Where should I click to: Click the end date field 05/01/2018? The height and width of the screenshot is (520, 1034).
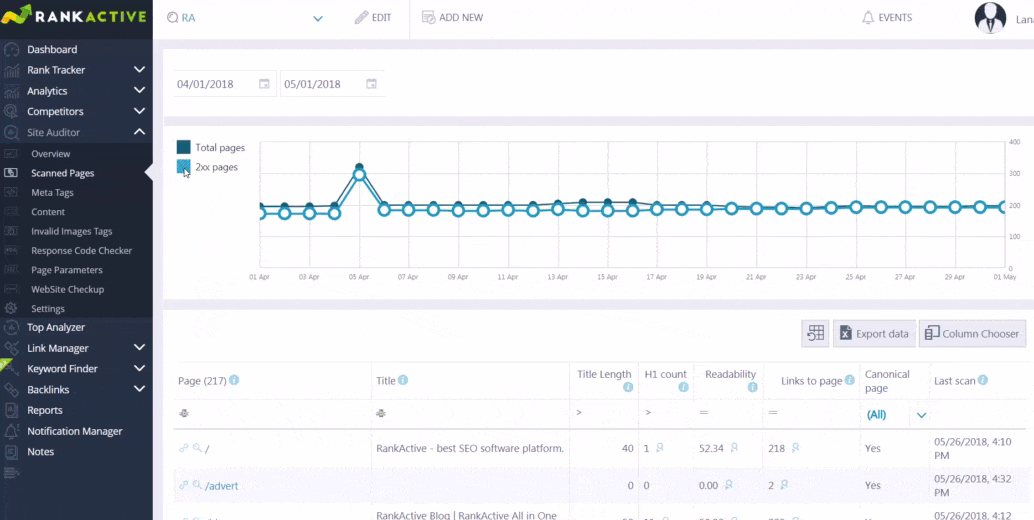332,84
